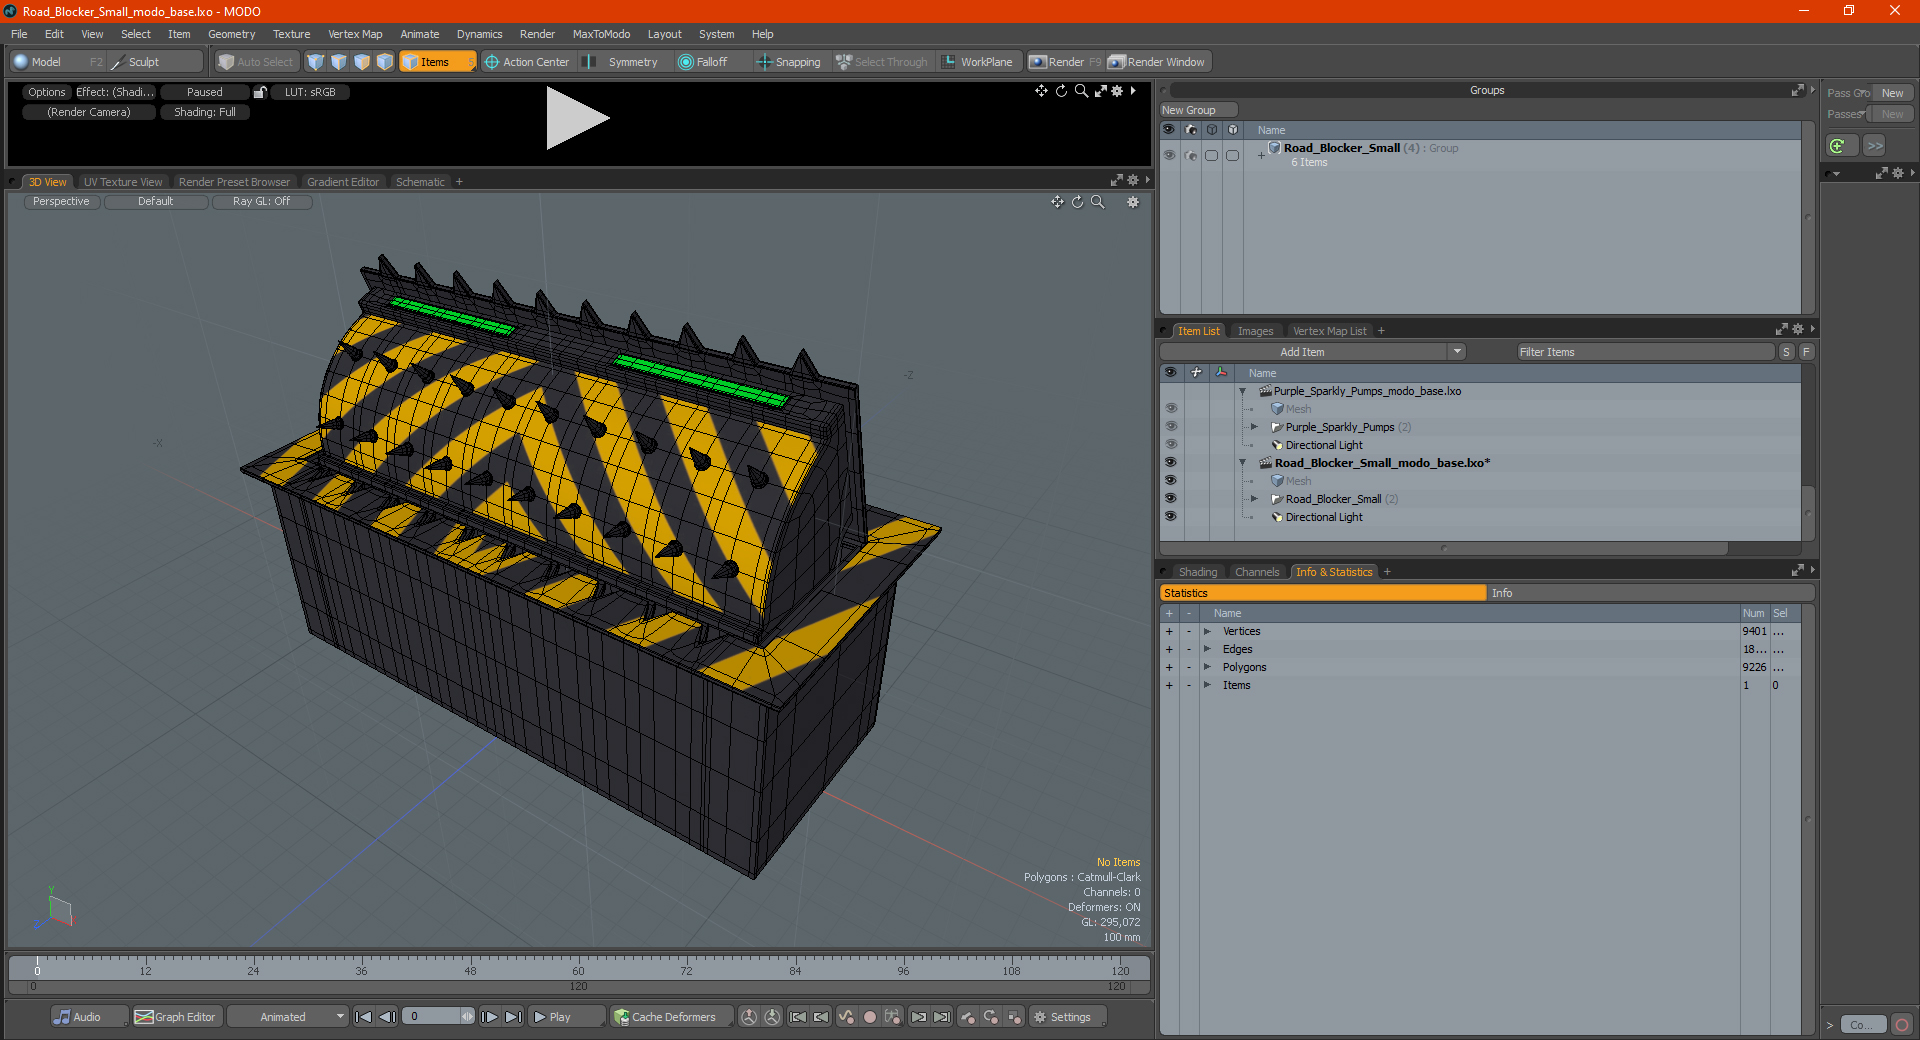Image resolution: width=1920 pixels, height=1040 pixels.
Task: Switch to Shading tab
Action: [1197, 572]
